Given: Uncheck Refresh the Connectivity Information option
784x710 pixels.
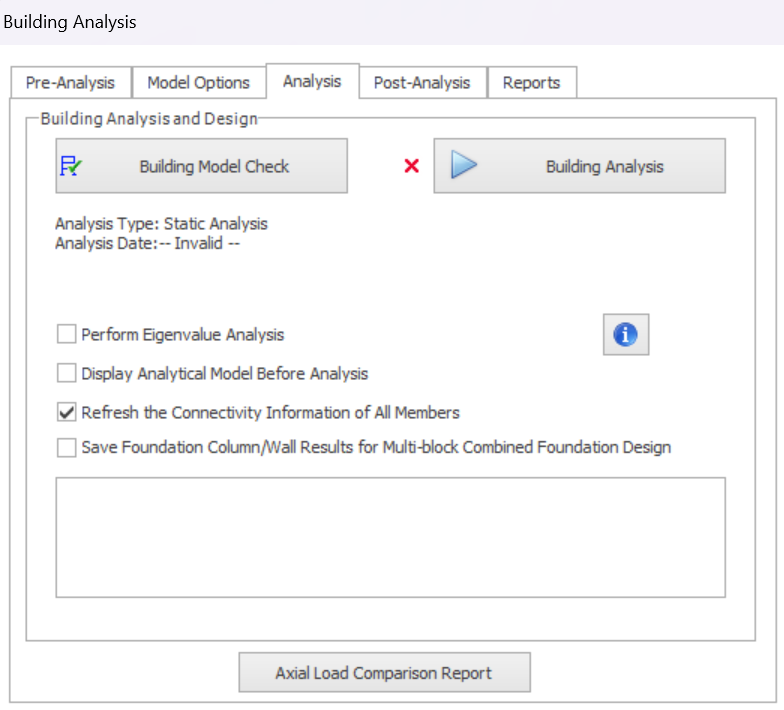Looking at the screenshot, I should (66, 412).
